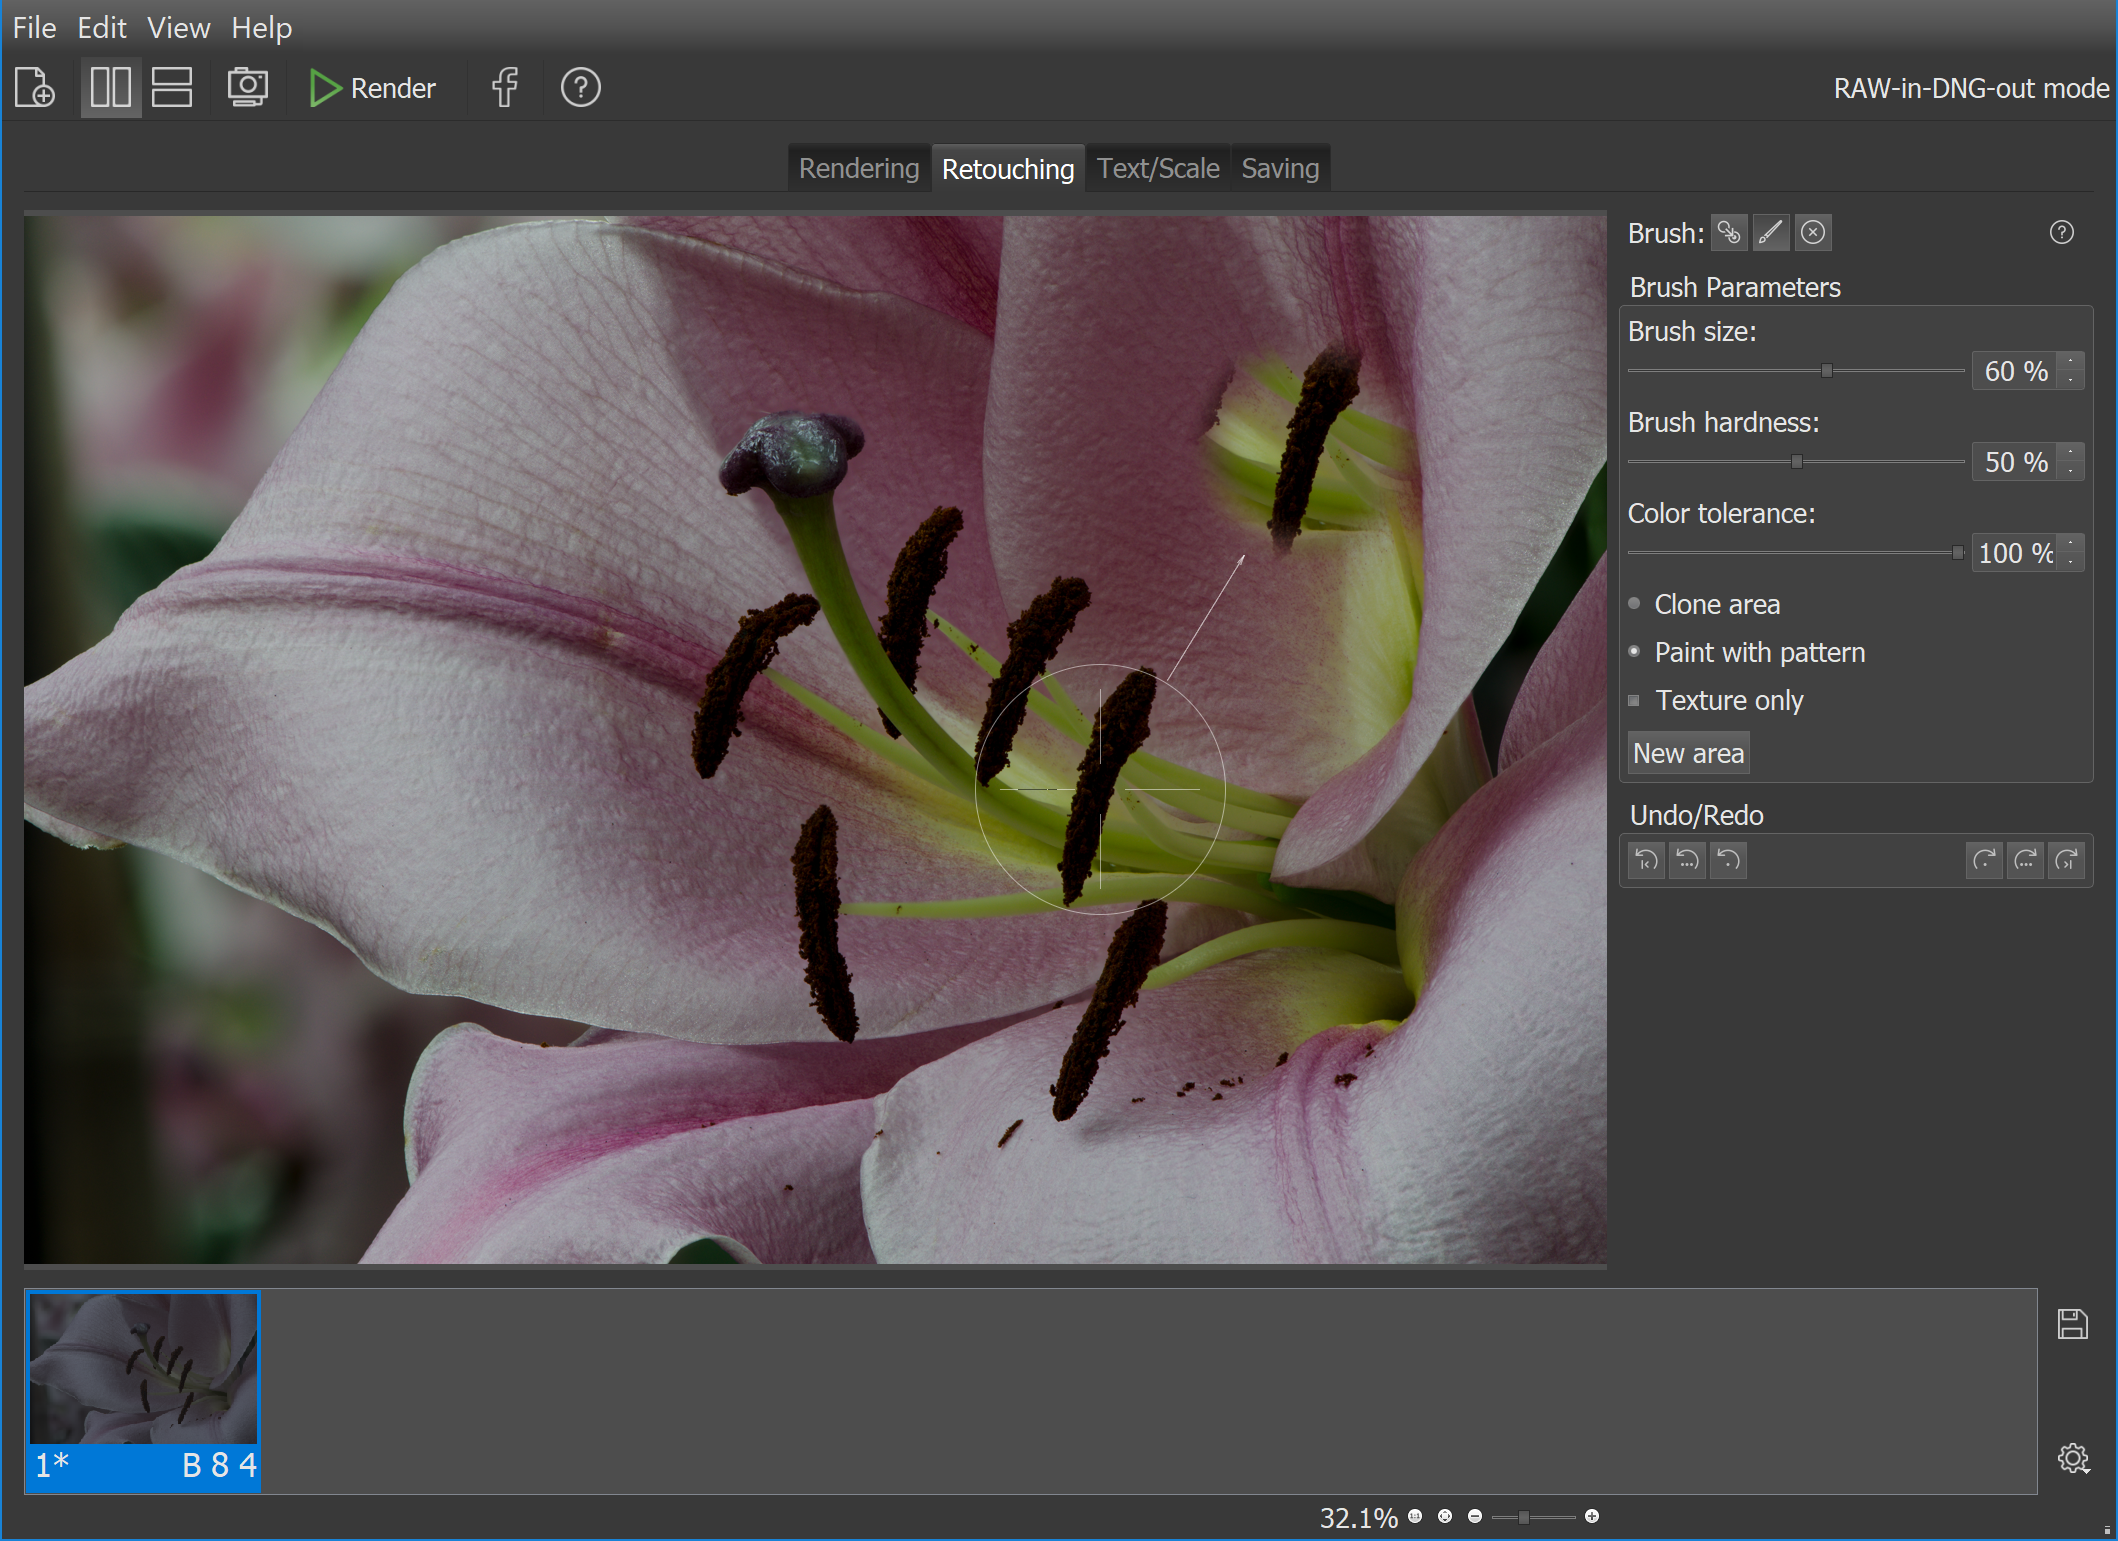
Task: Undo all changes with first undo button
Action: tap(1646, 860)
